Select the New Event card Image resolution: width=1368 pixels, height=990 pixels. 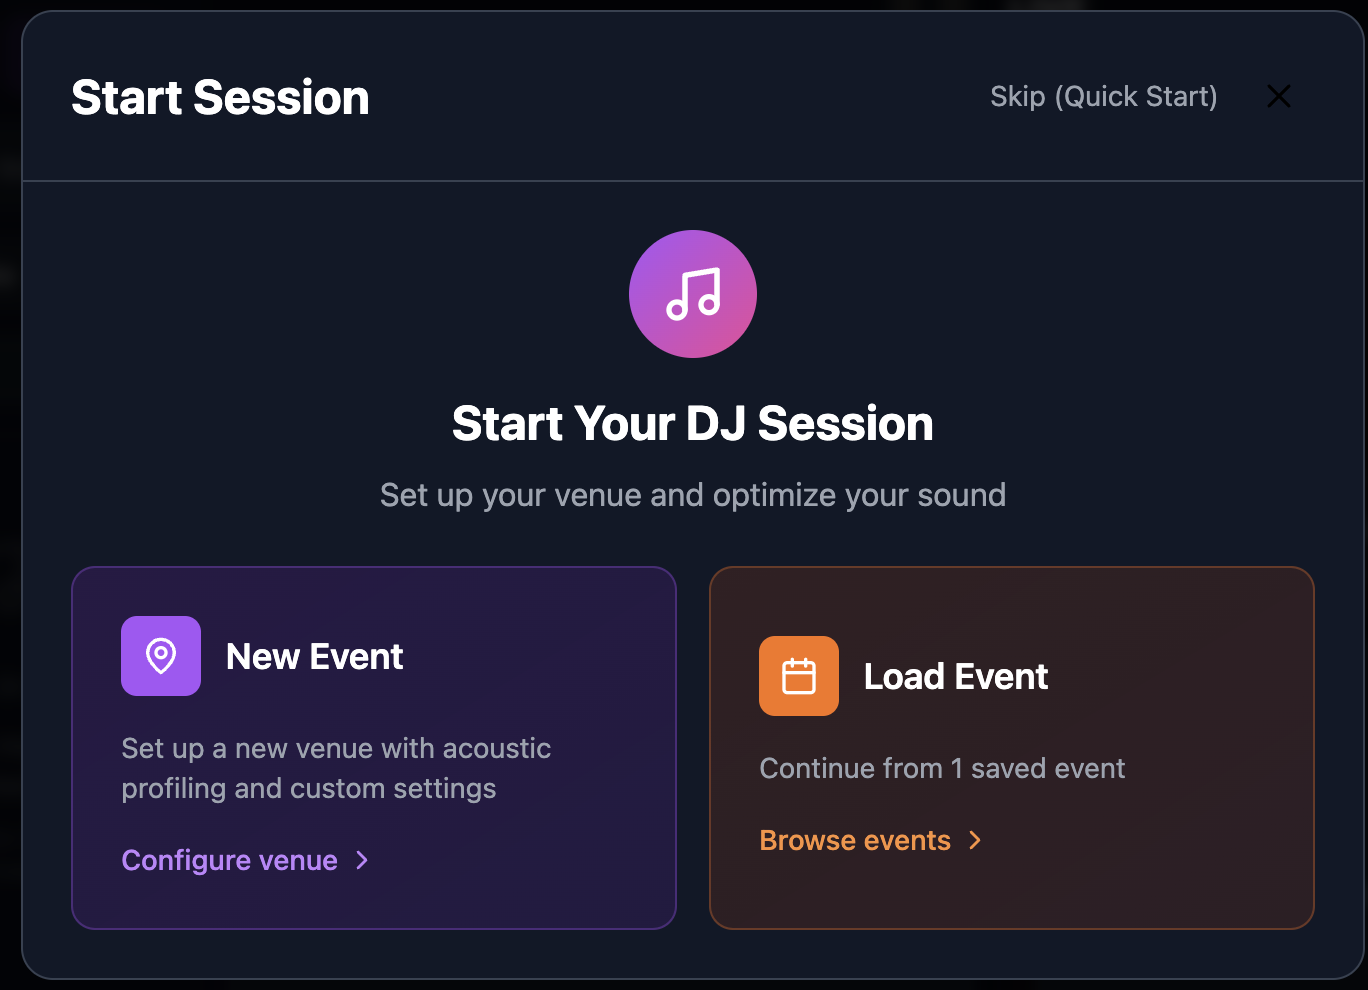[373, 747]
